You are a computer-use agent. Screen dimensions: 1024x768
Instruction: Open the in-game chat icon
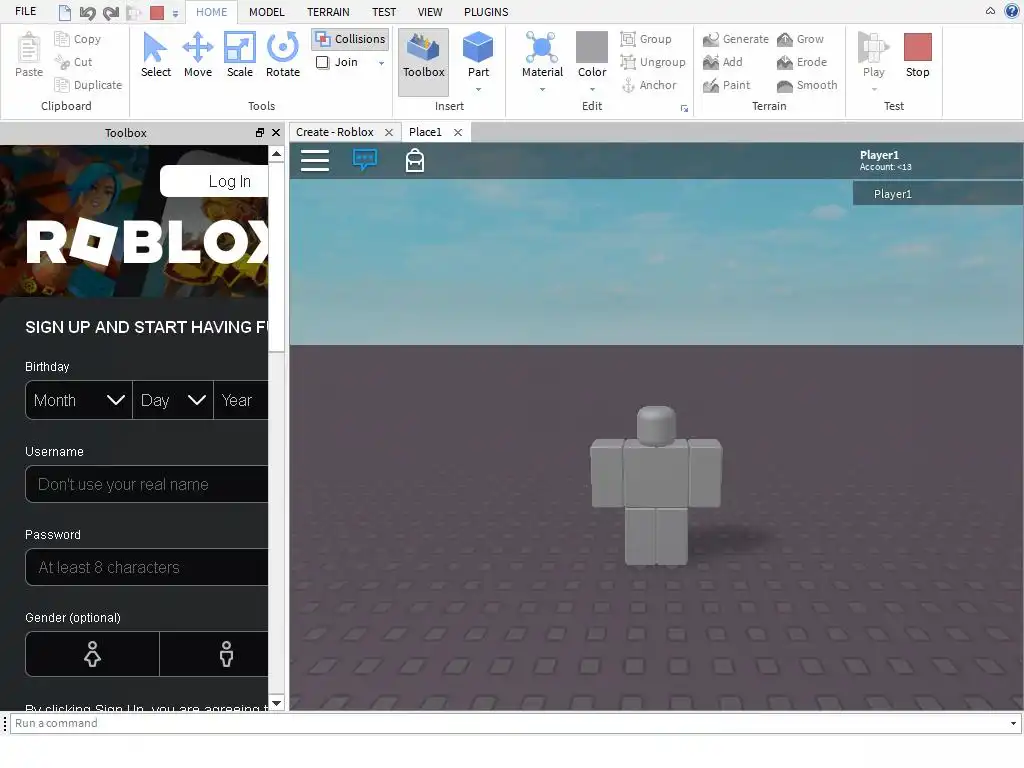point(365,160)
